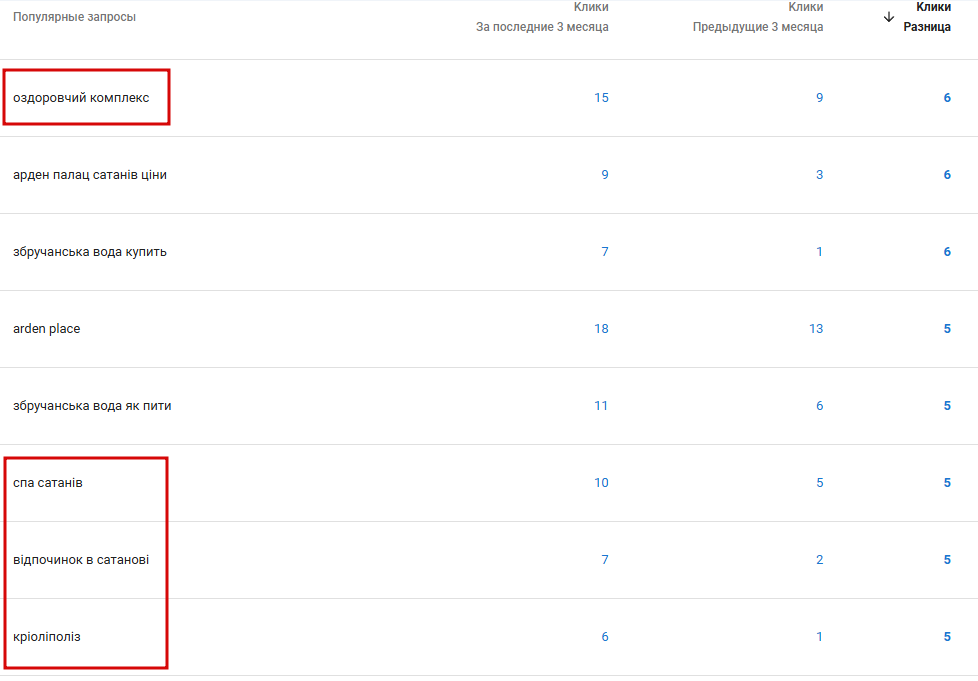Click value 7 in відпочинок в сатанові row

pos(605,560)
